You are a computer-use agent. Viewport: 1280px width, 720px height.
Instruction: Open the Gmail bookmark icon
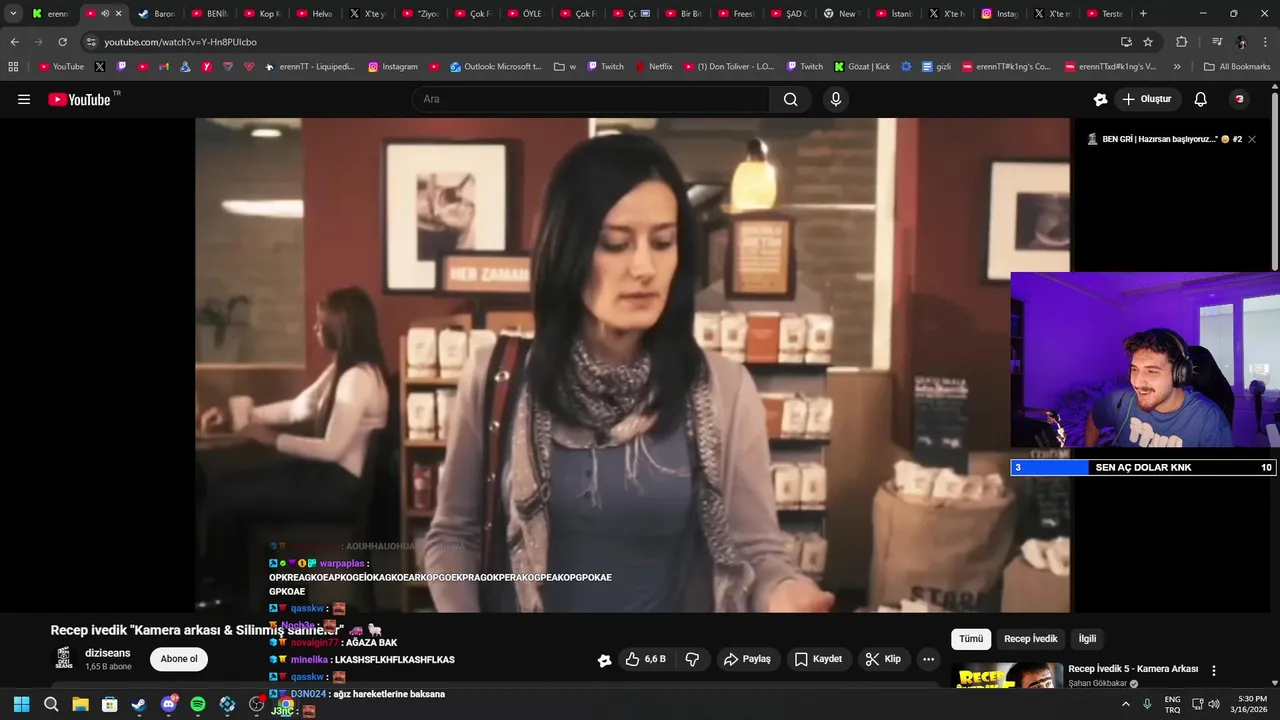click(164, 67)
